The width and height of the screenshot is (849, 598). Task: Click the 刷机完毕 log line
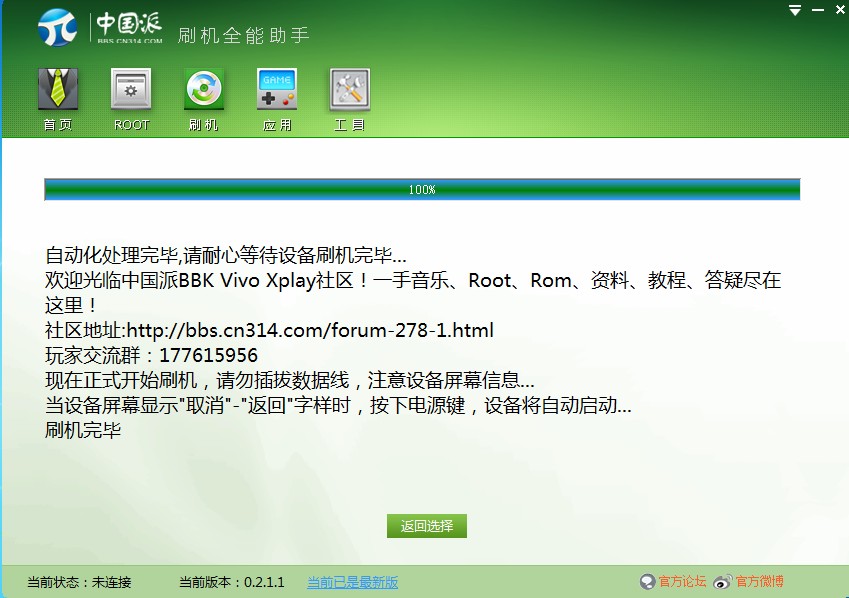pos(83,430)
